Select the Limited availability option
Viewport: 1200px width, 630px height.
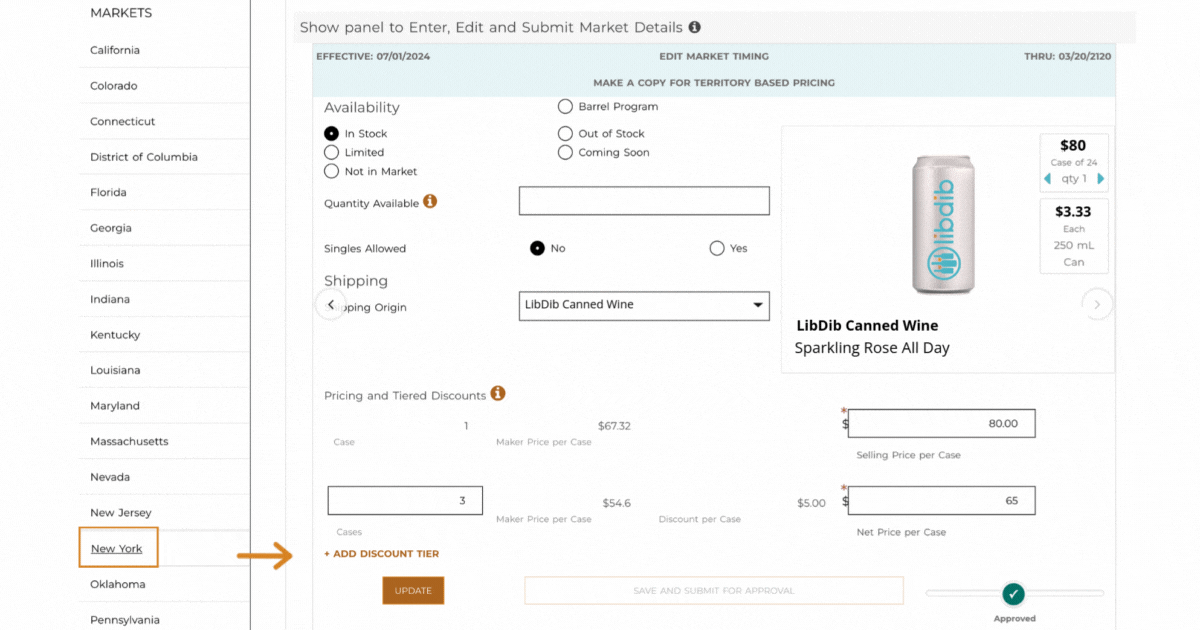coord(332,152)
